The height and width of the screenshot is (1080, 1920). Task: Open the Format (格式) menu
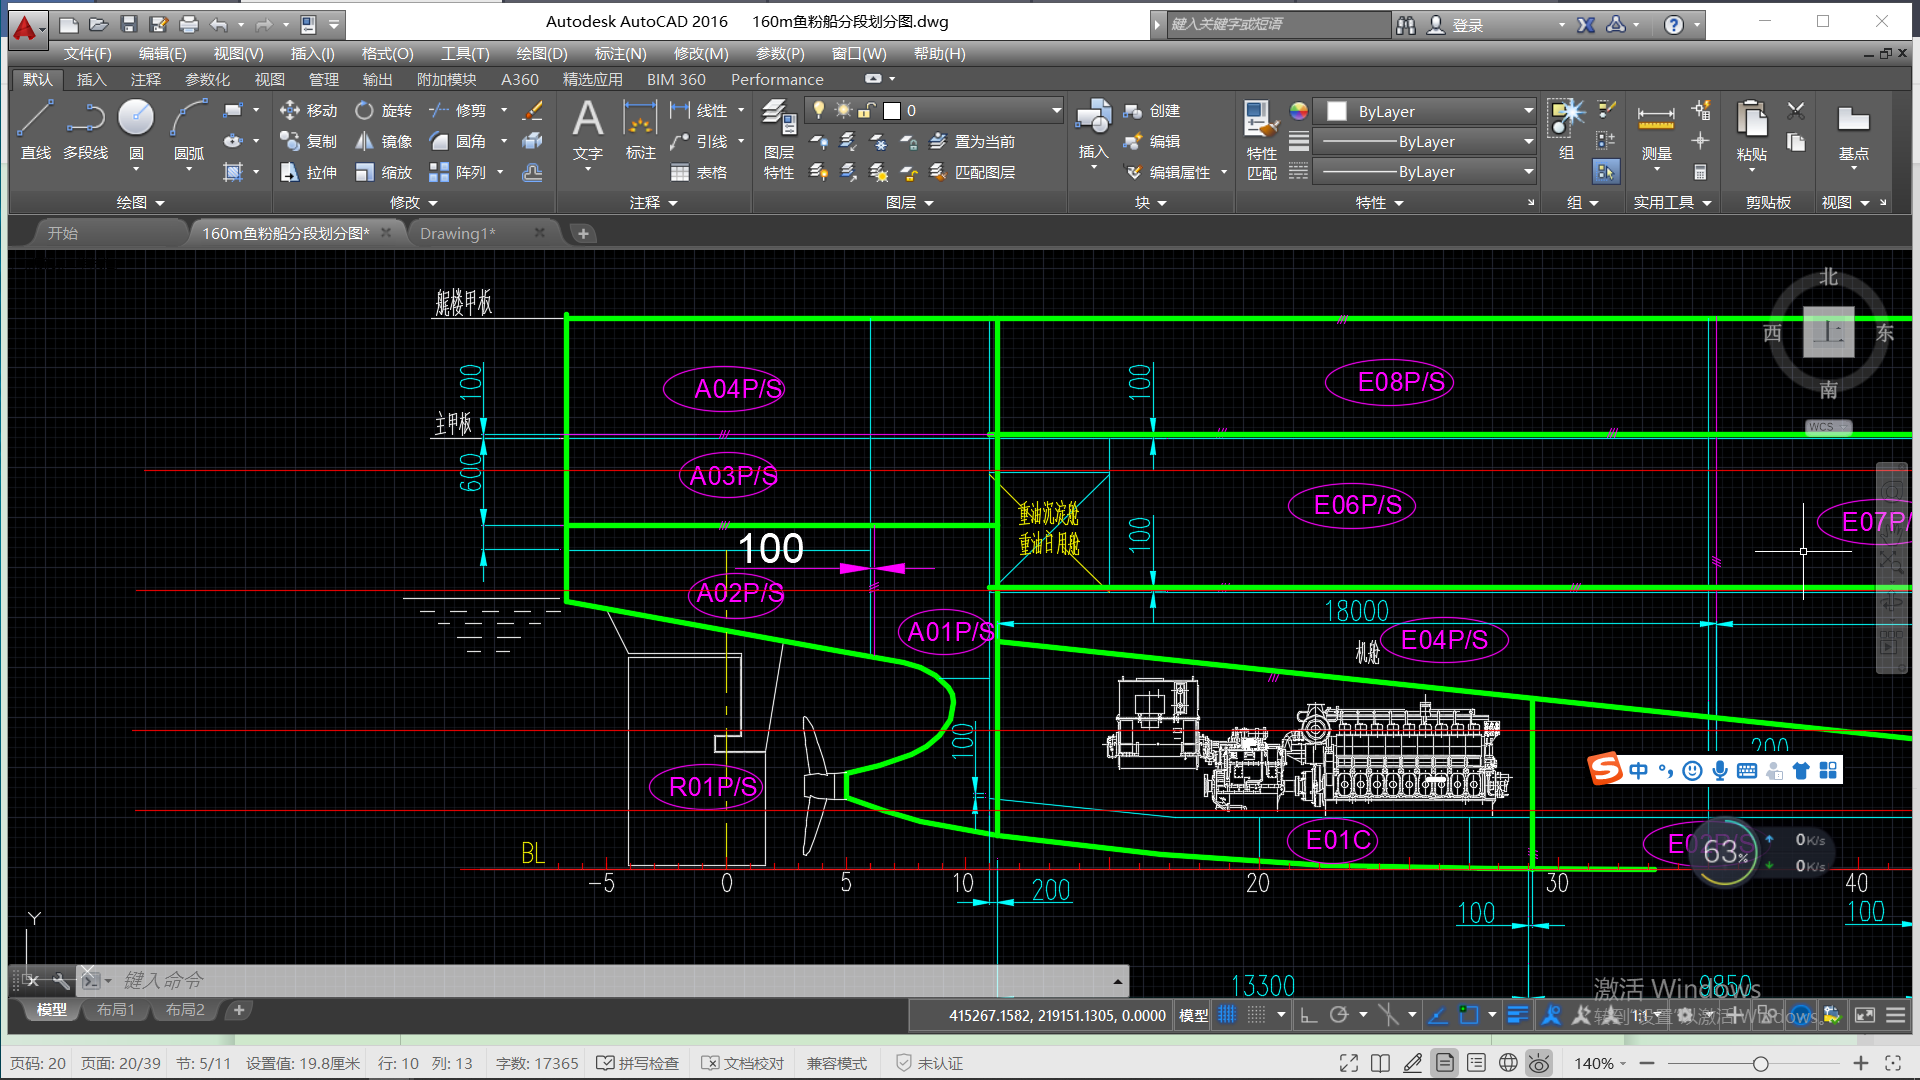click(387, 53)
